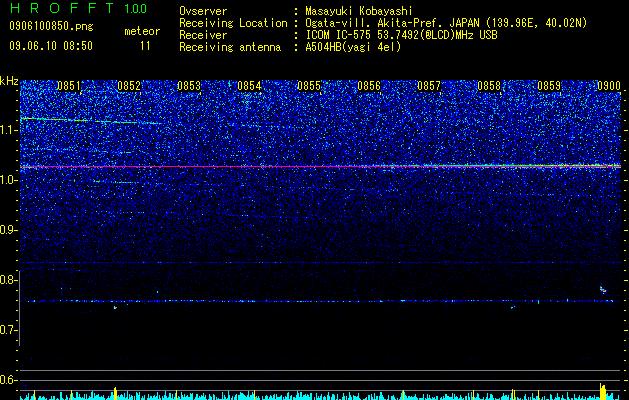Click the bright meteor echo near 0900
629x400 pixels.
click(x=603, y=290)
